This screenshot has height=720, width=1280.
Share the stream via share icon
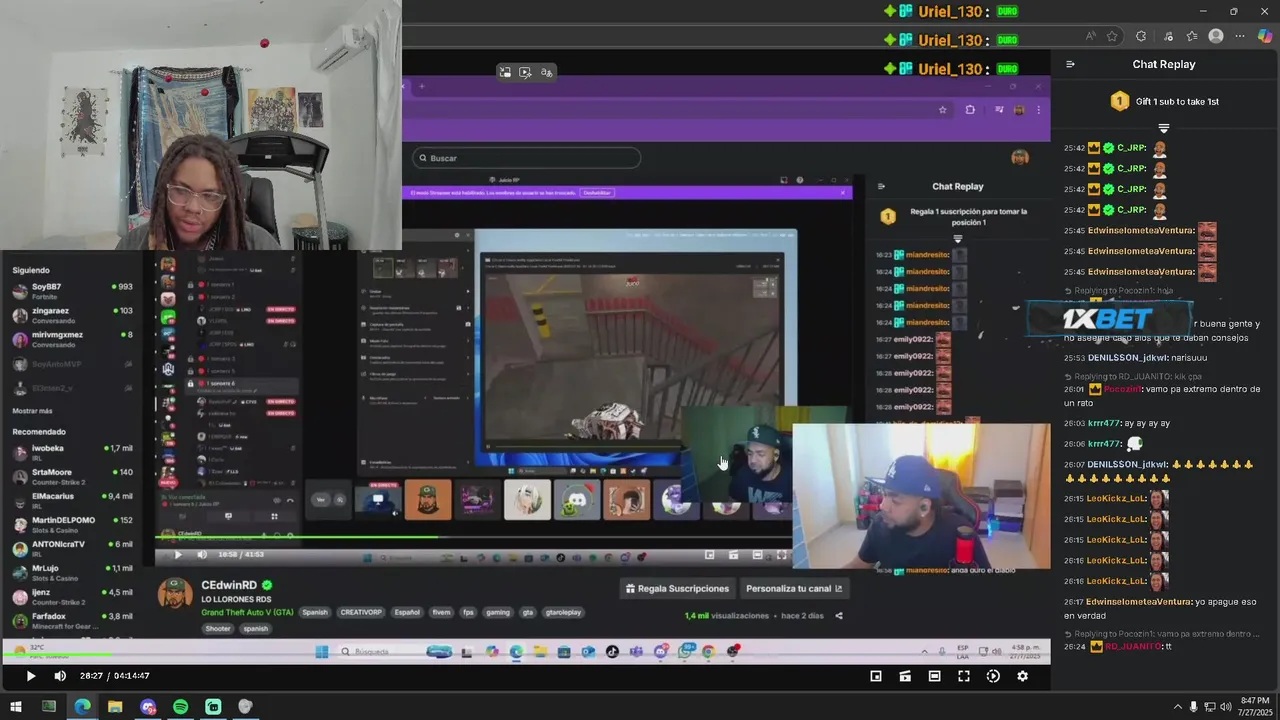[x=839, y=616]
